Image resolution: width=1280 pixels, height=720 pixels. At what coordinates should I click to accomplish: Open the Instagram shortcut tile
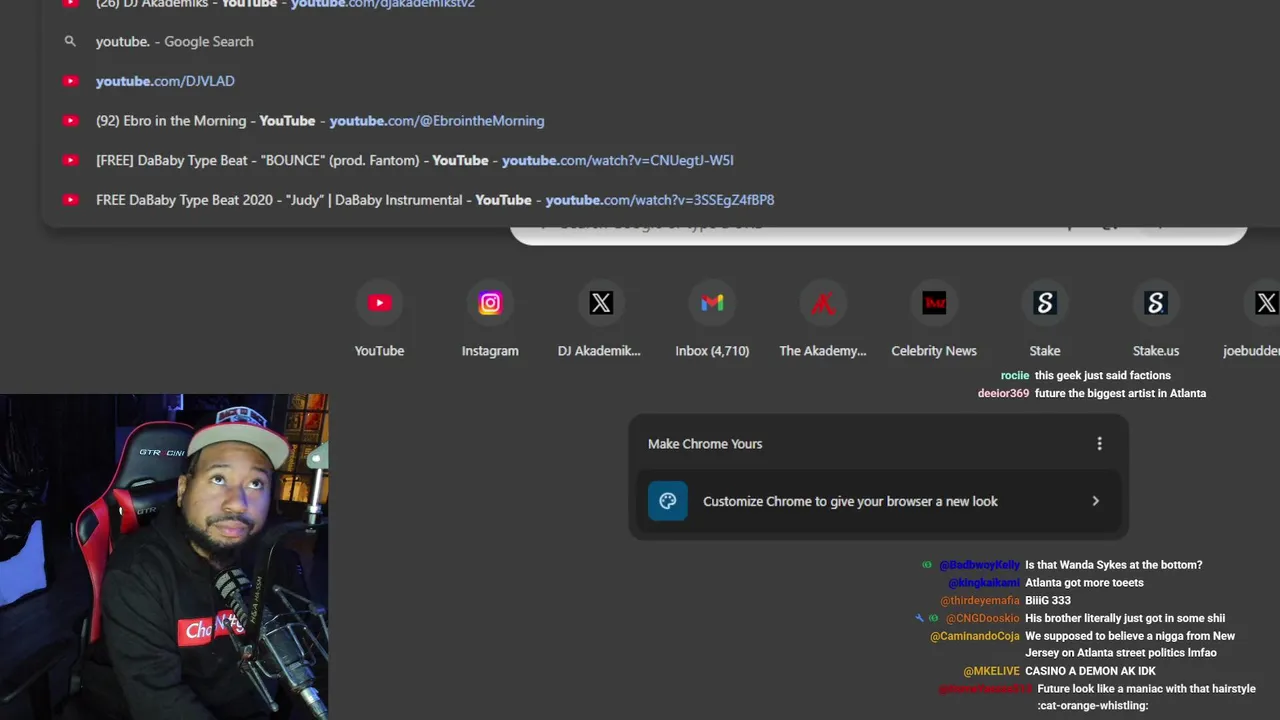[x=490, y=320]
